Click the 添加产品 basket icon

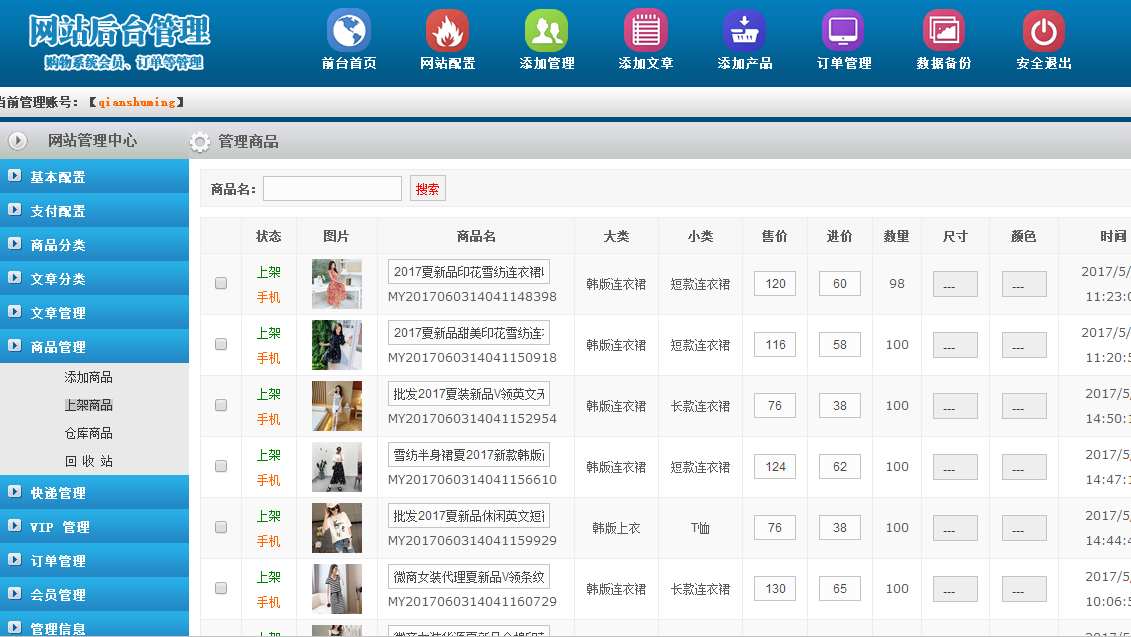[744, 31]
